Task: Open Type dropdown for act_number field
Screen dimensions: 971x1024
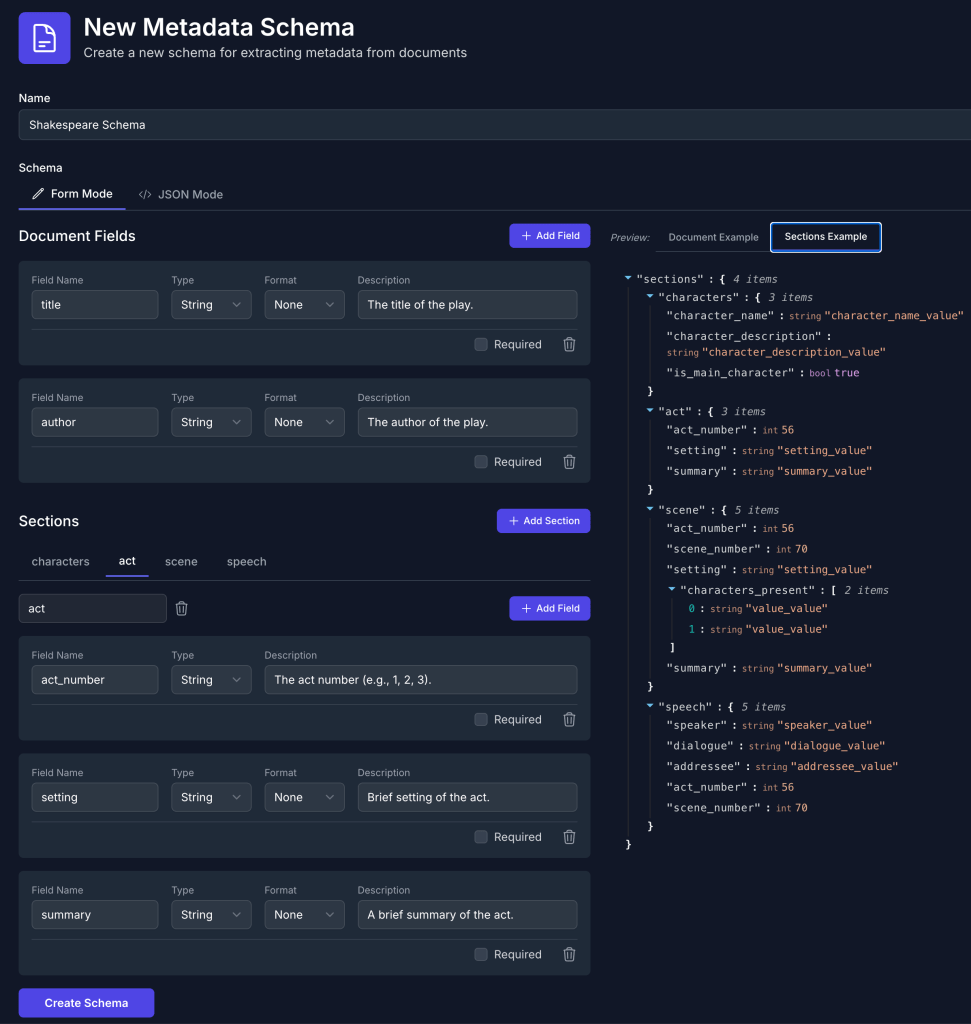Action: tap(210, 680)
